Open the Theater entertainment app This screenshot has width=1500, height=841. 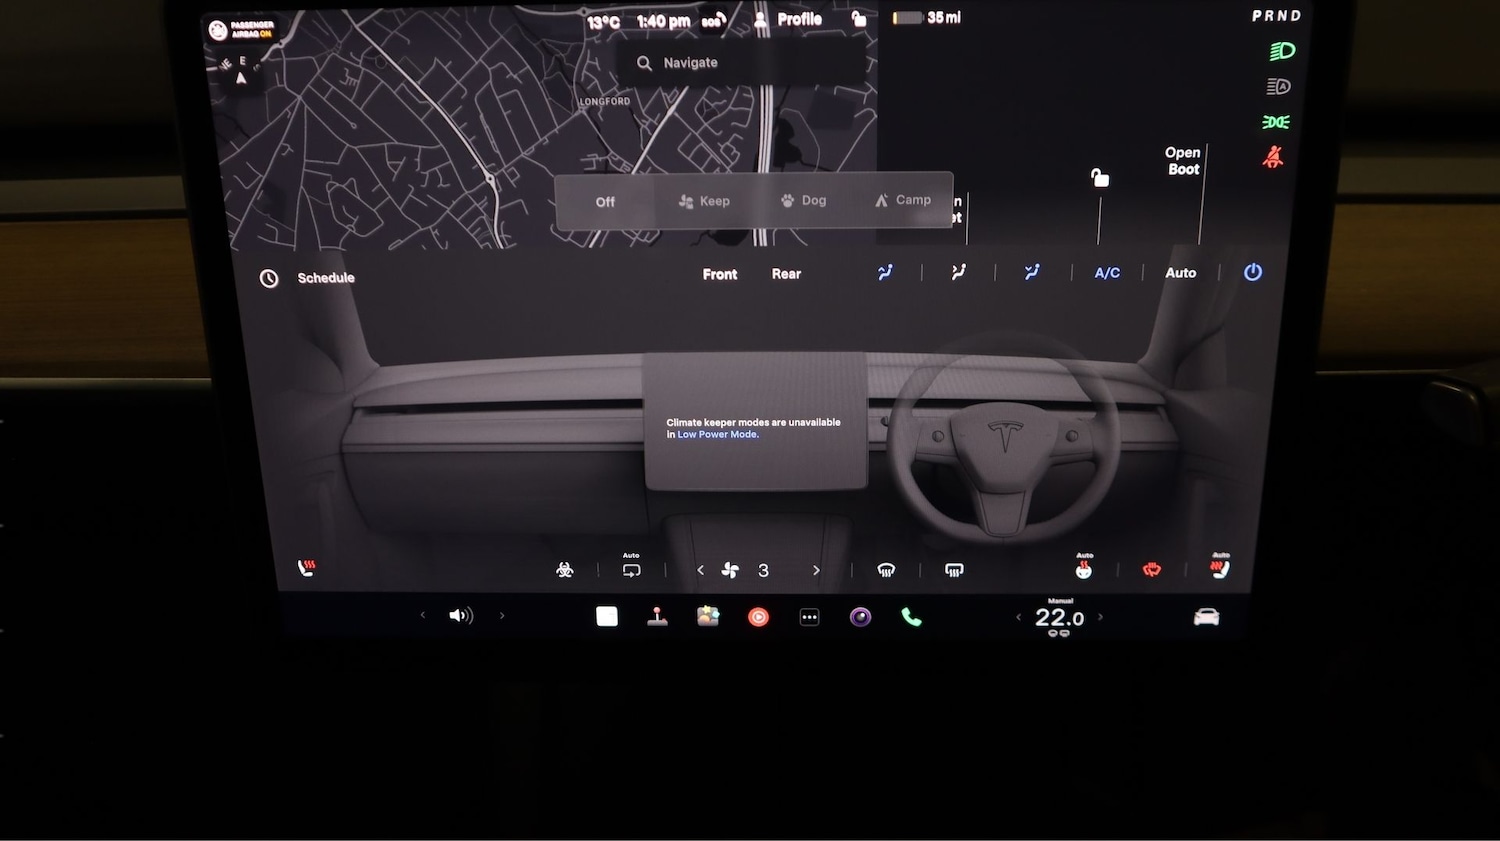pos(758,616)
